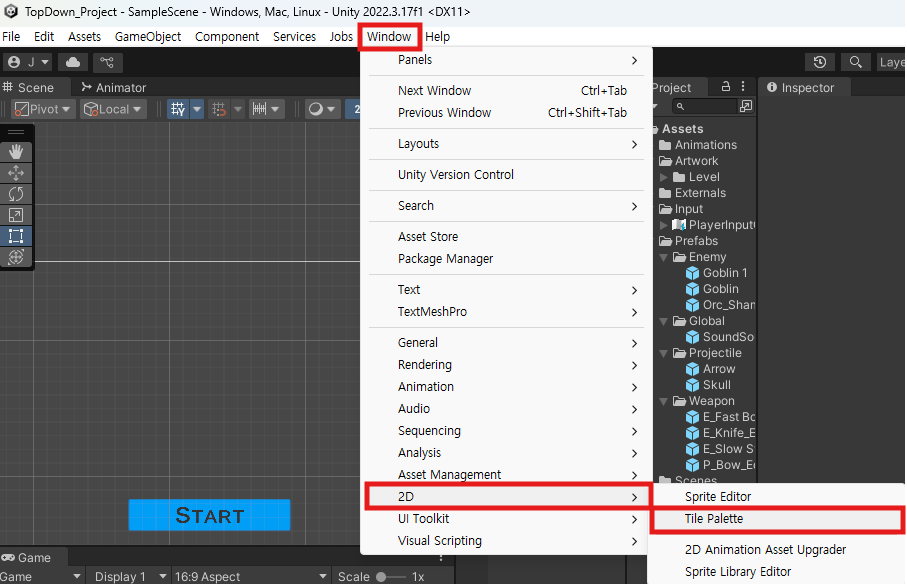The image size is (907, 584).
Task: Collapse the Projectile folder
Action: [x=663, y=353]
